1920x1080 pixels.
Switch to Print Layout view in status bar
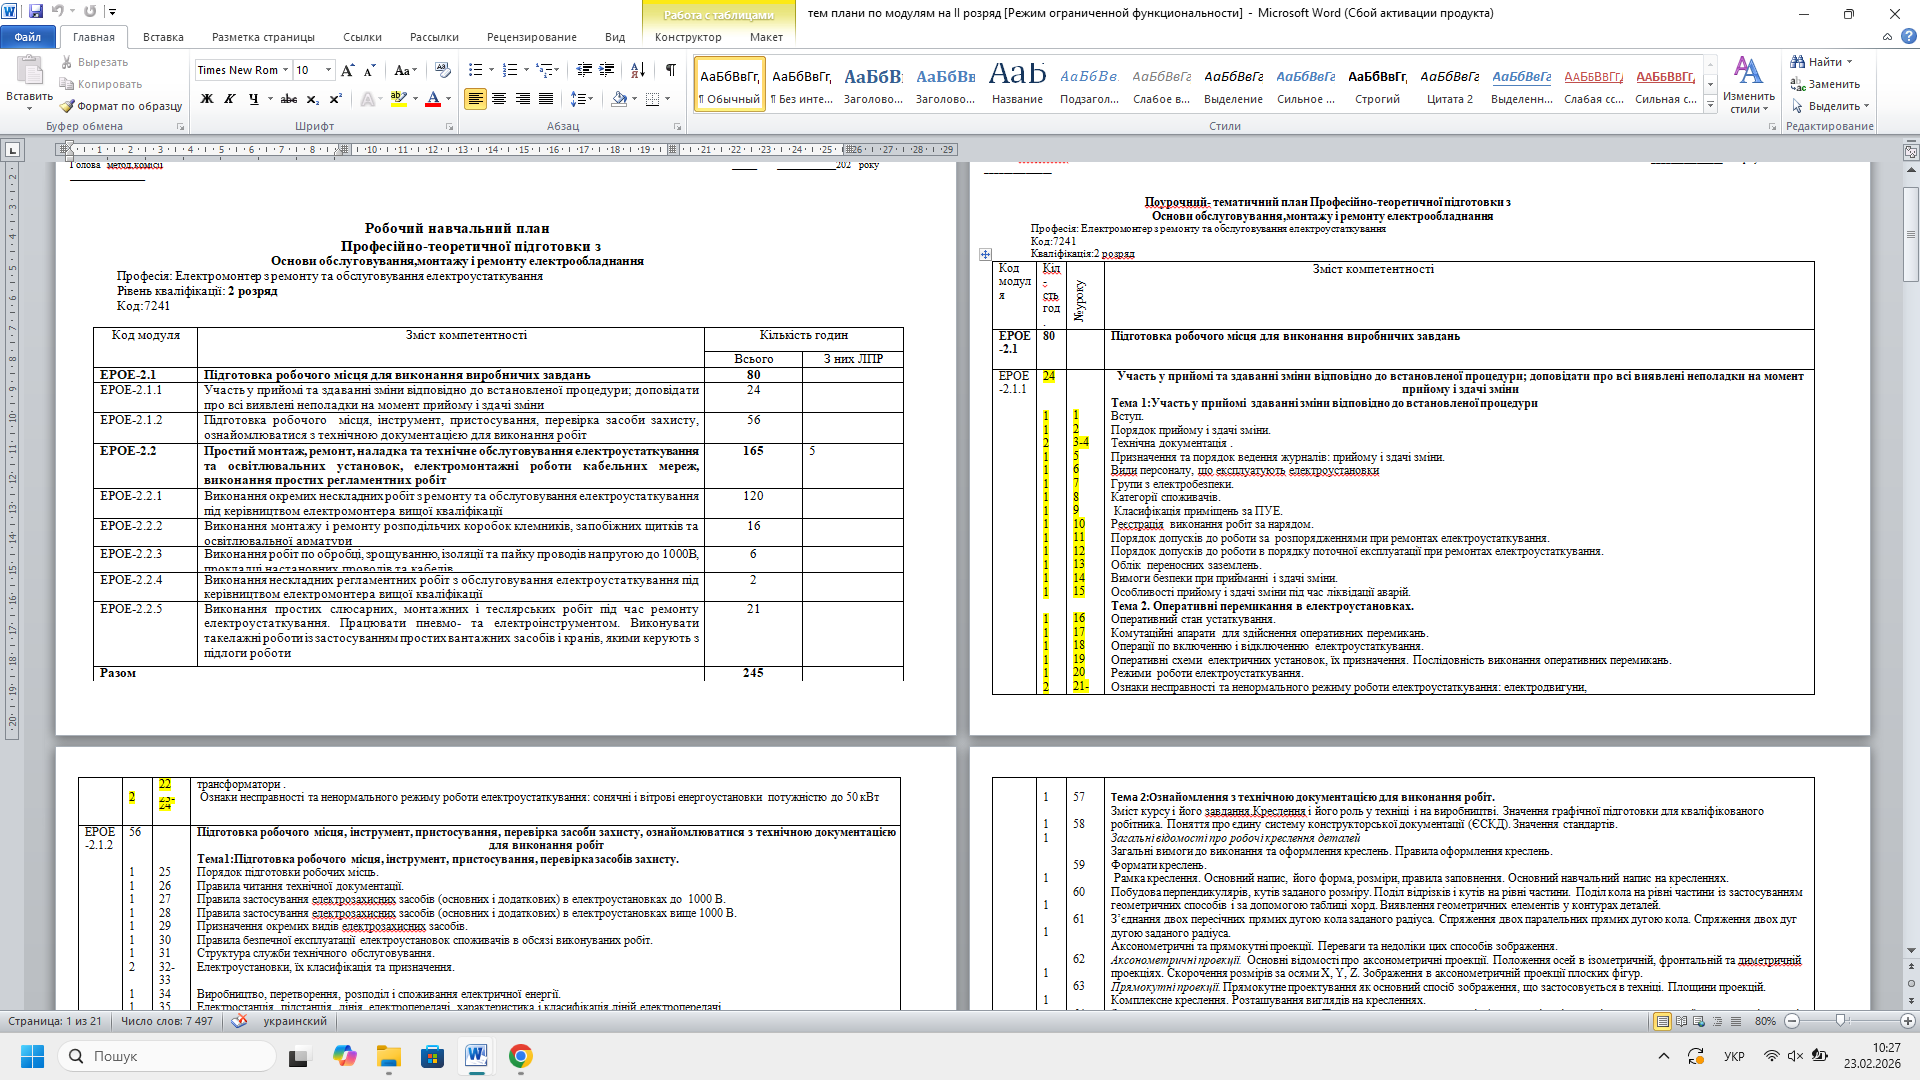(1662, 1021)
